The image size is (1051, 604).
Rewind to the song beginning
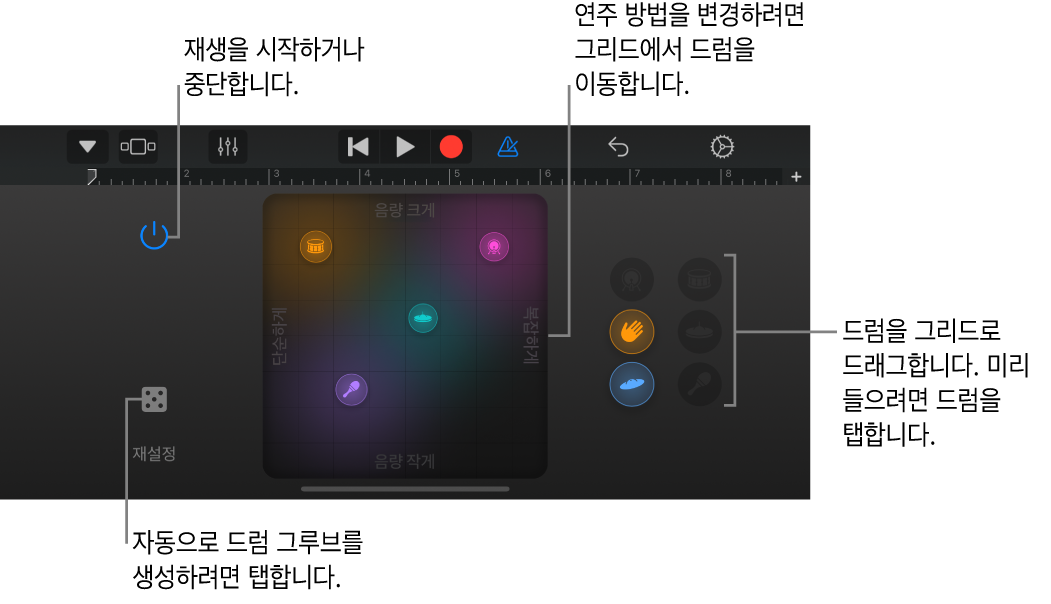coord(357,146)
